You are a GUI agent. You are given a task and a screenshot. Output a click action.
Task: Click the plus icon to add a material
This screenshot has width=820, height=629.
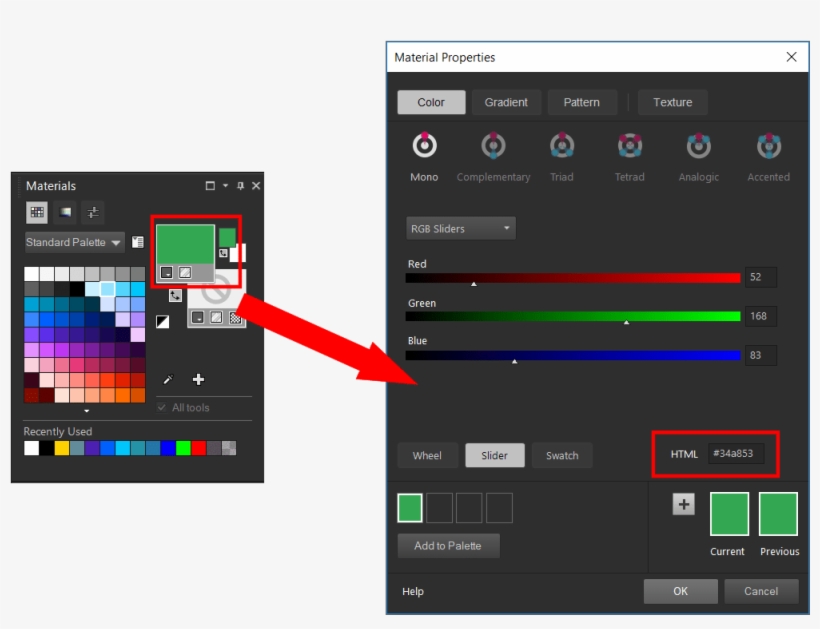pyautogui.click(x=198, y=379)
